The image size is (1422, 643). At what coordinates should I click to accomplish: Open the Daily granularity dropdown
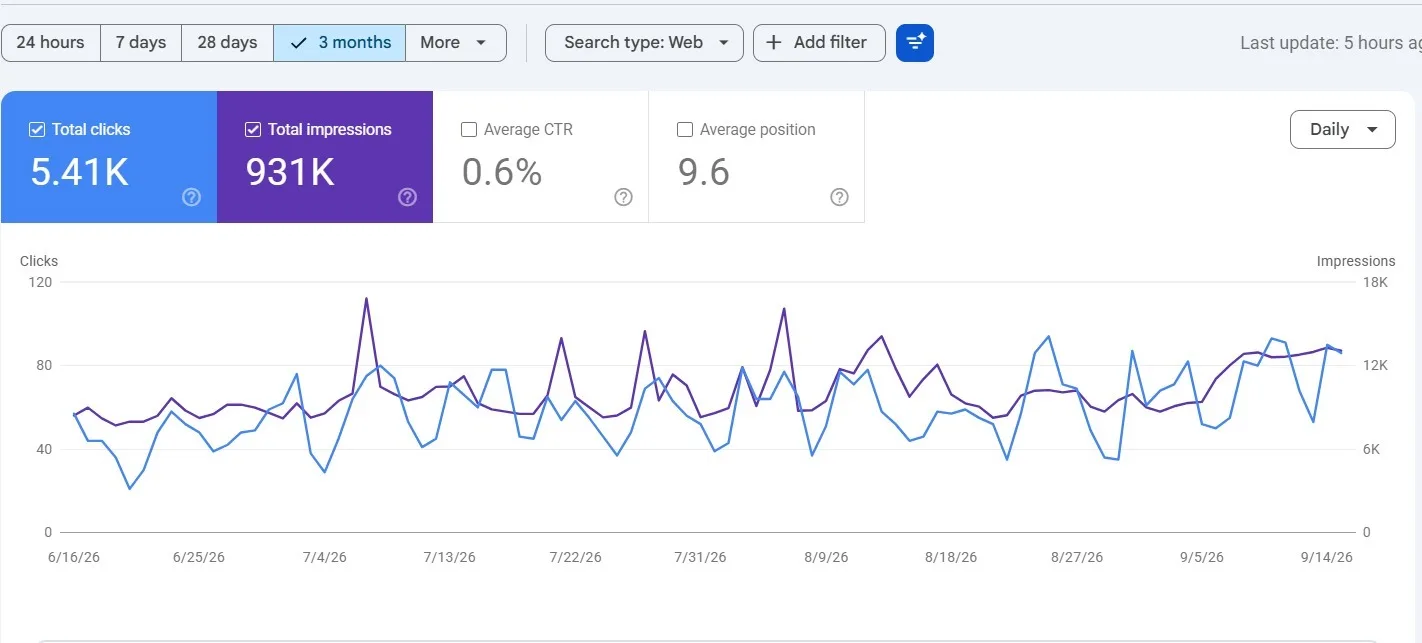(x=1342, y=129)
